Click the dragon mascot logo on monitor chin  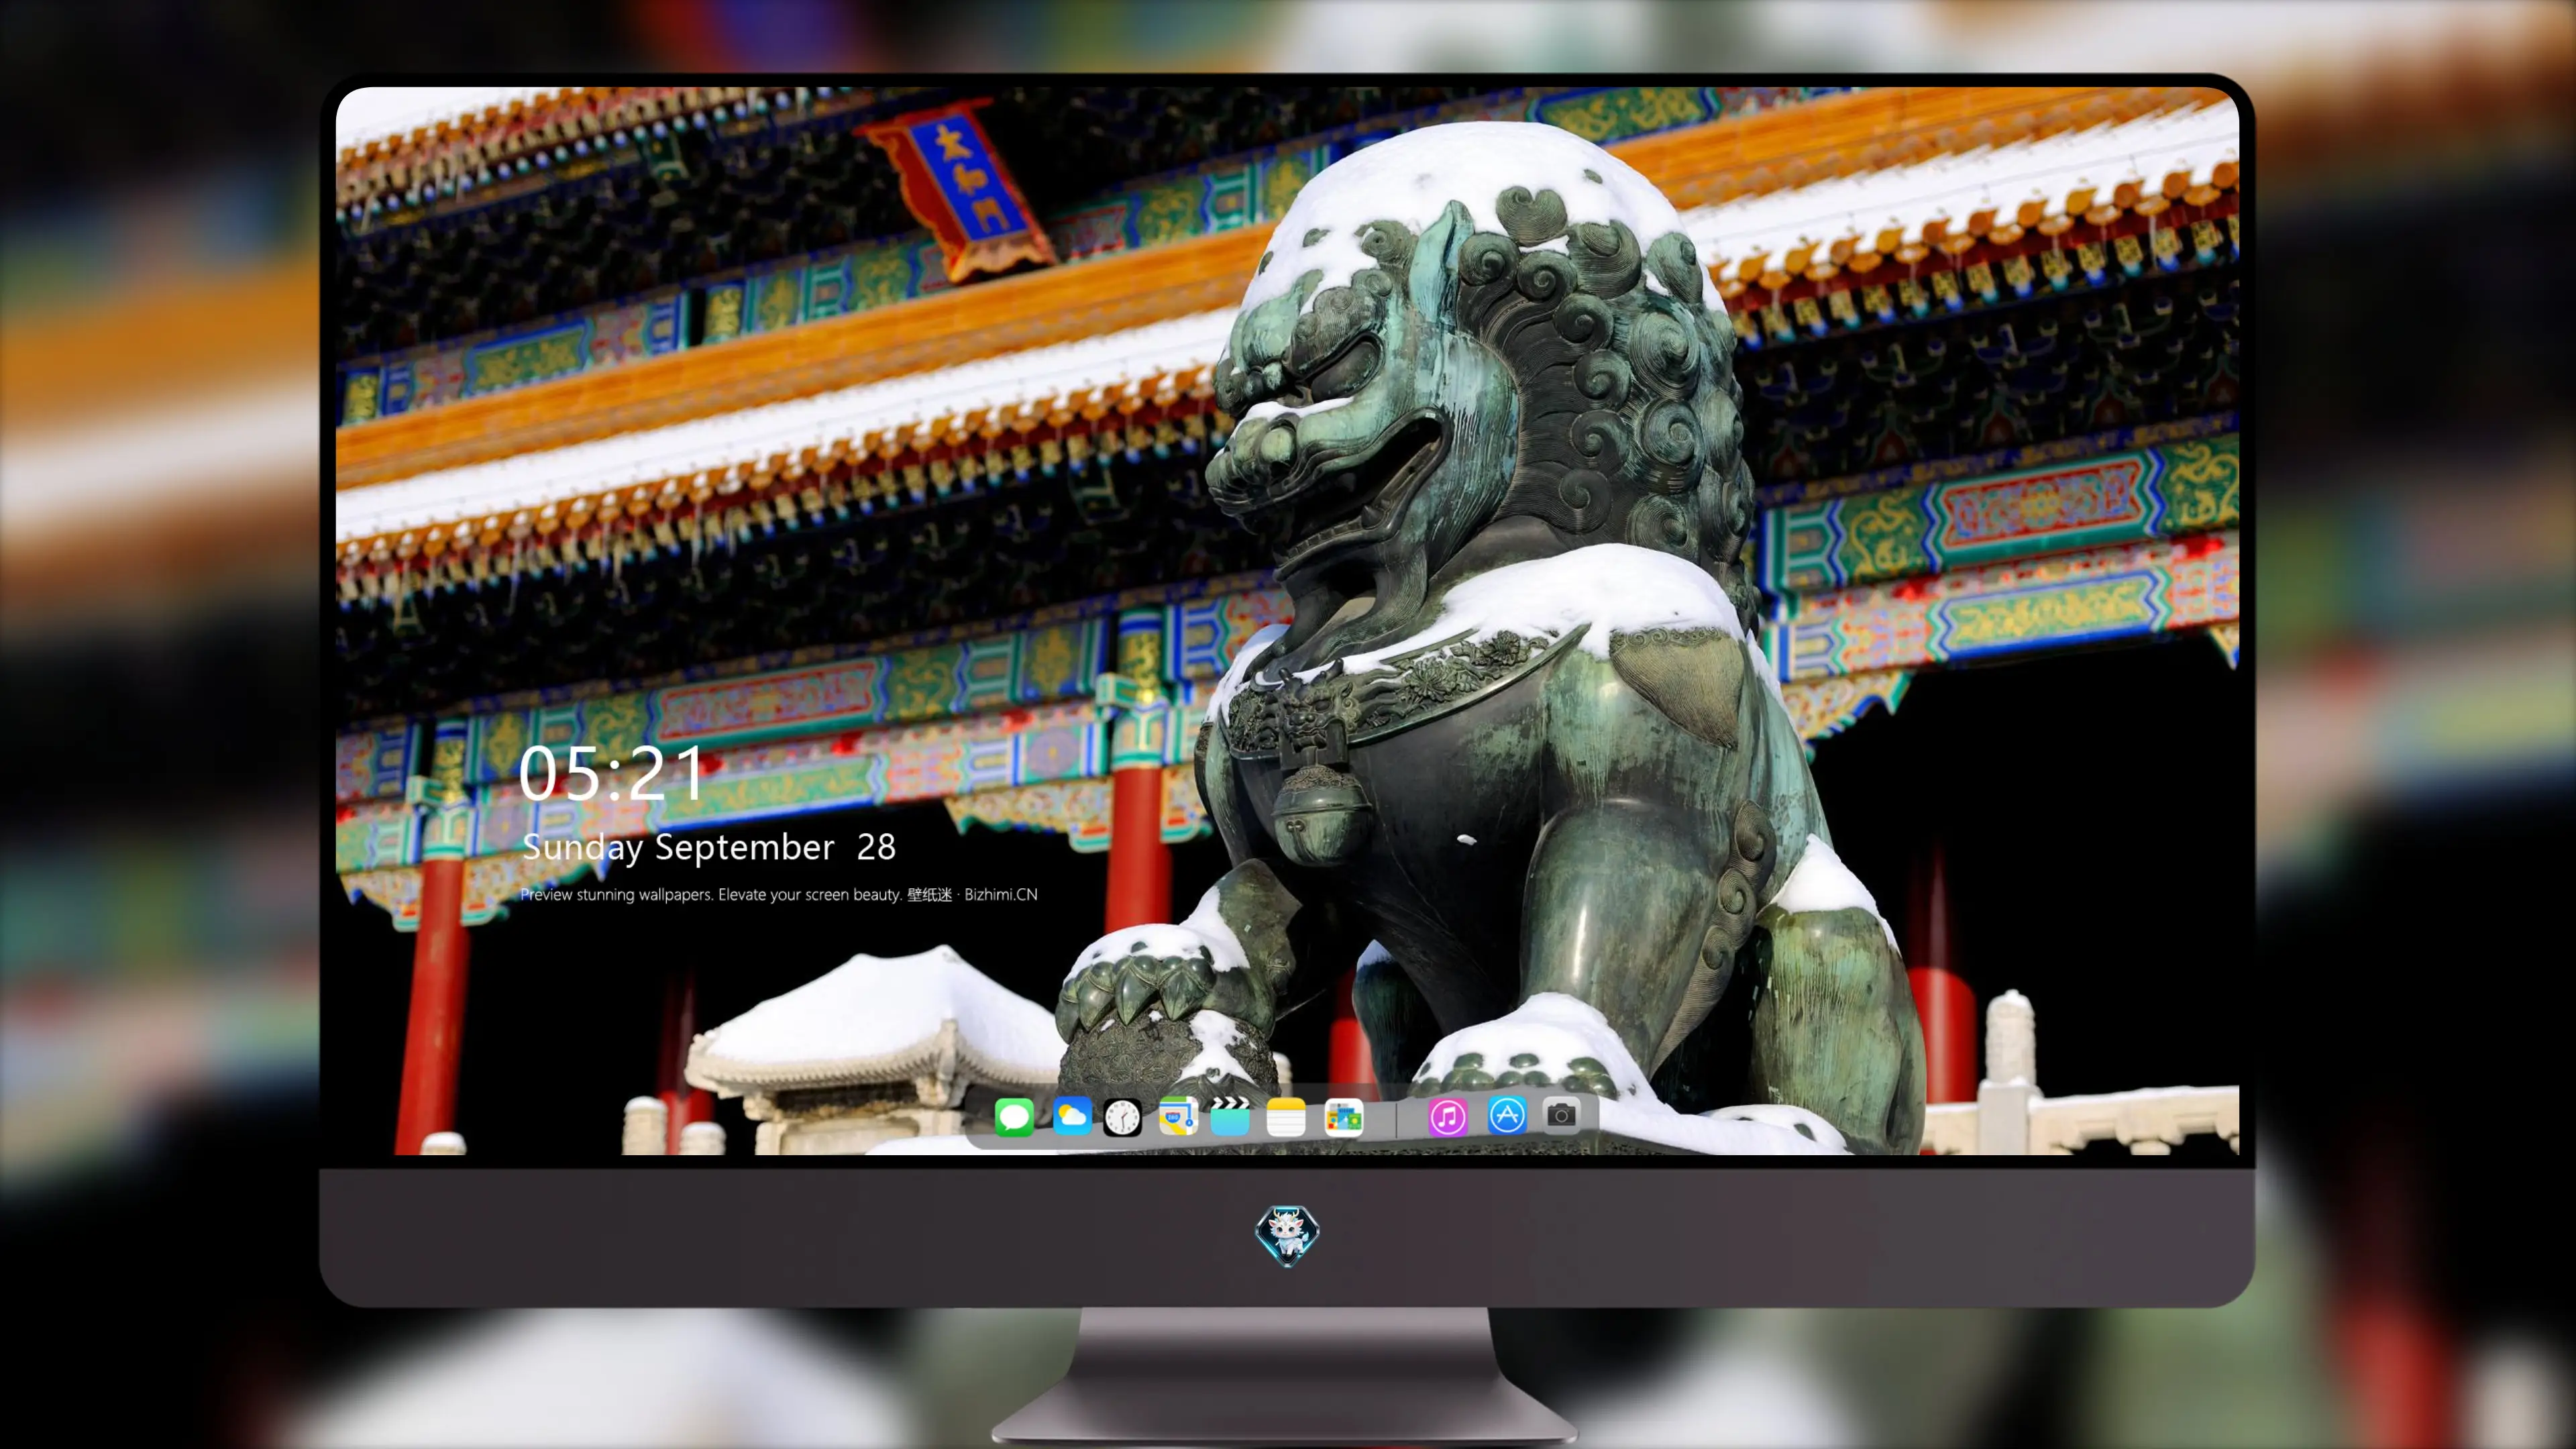point(1287,1236)
